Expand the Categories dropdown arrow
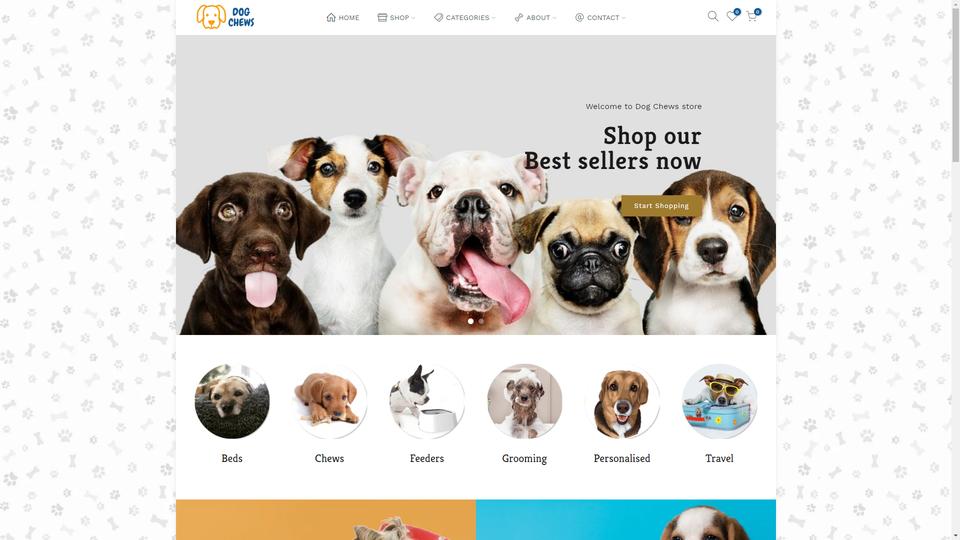Viewport: 960px width, 540px height. tap(493, 18)
